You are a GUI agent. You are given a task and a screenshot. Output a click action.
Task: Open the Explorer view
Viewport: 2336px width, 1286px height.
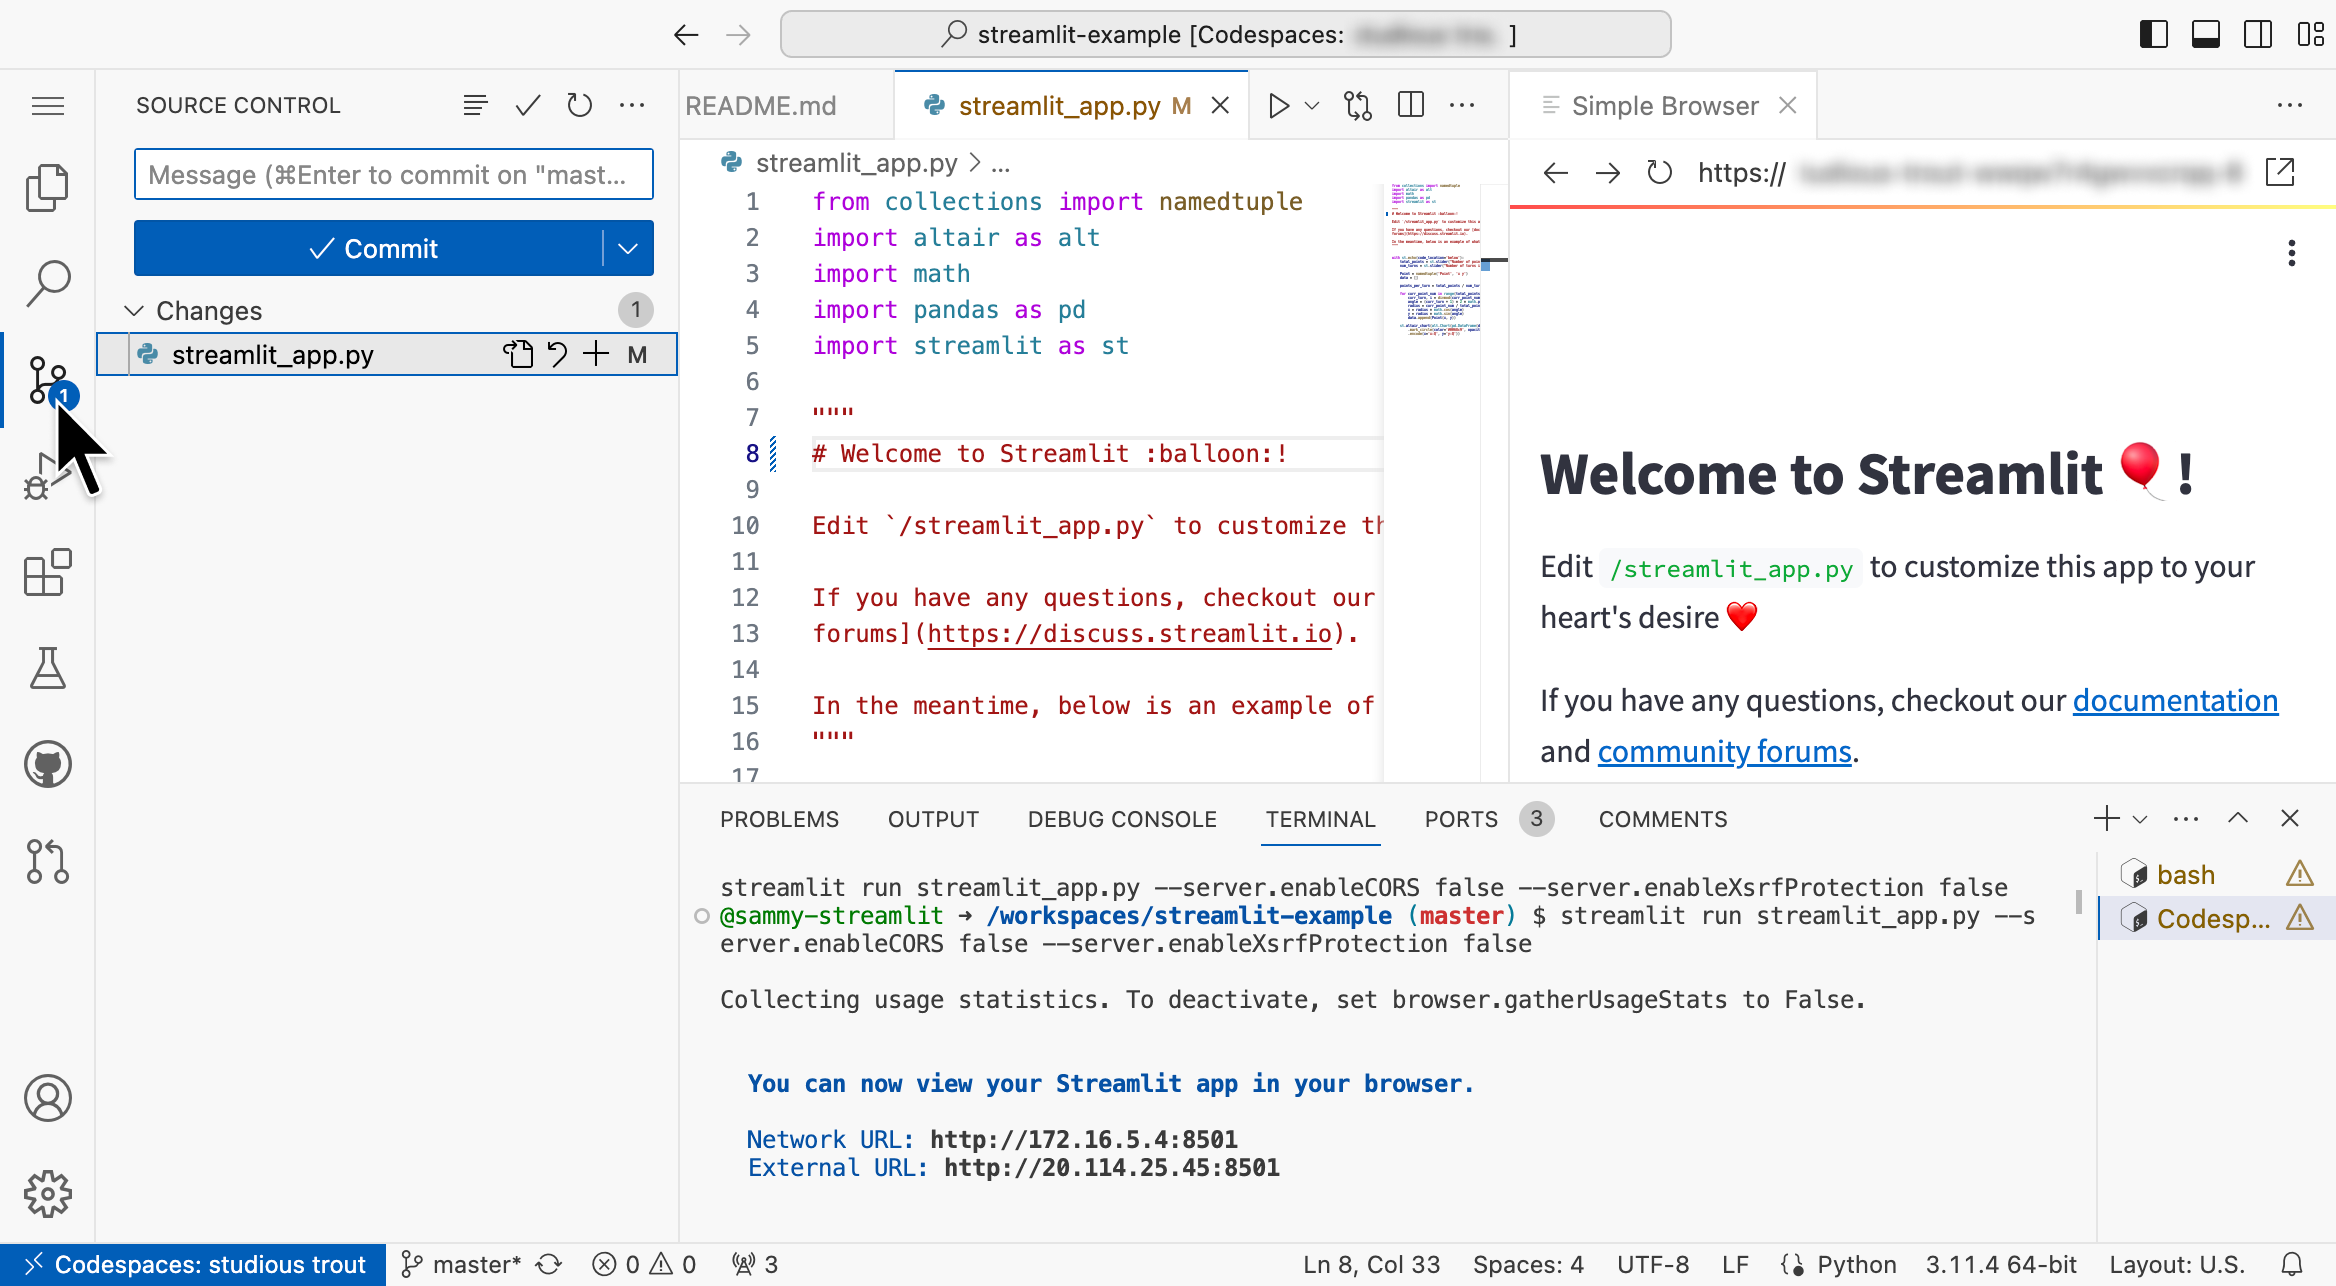(47, 188)
